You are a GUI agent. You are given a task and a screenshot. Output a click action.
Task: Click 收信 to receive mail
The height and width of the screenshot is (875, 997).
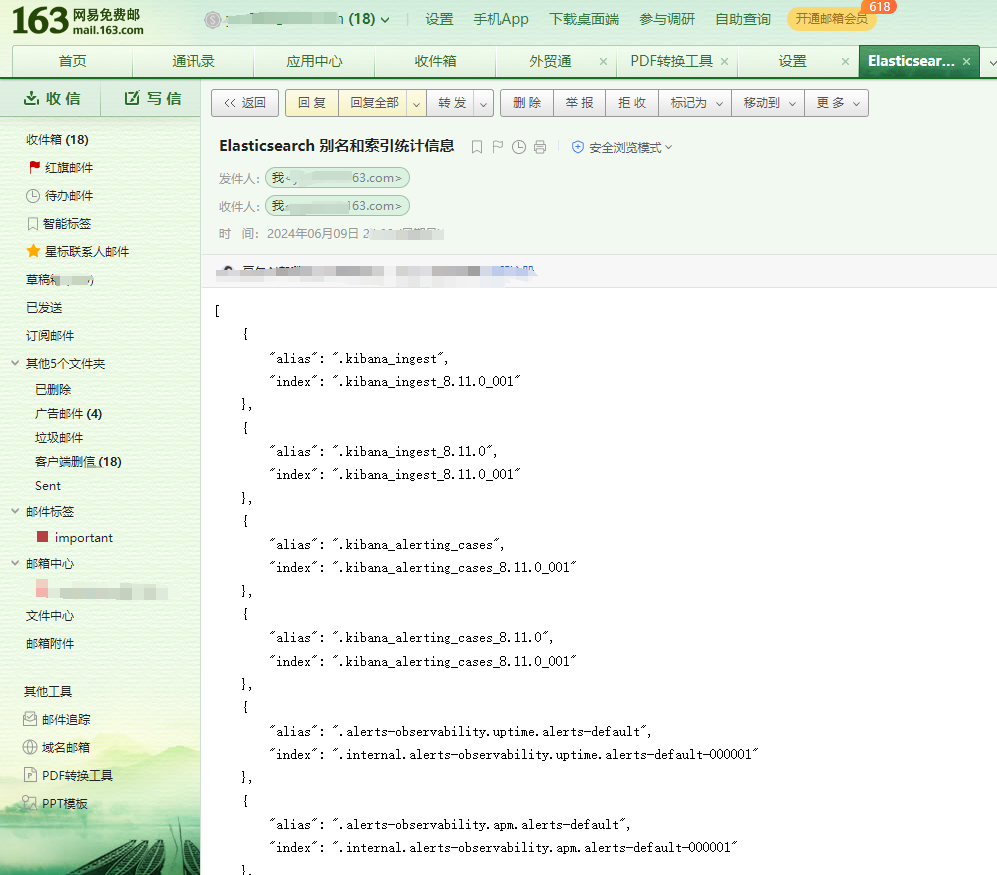tap(52, 99)
